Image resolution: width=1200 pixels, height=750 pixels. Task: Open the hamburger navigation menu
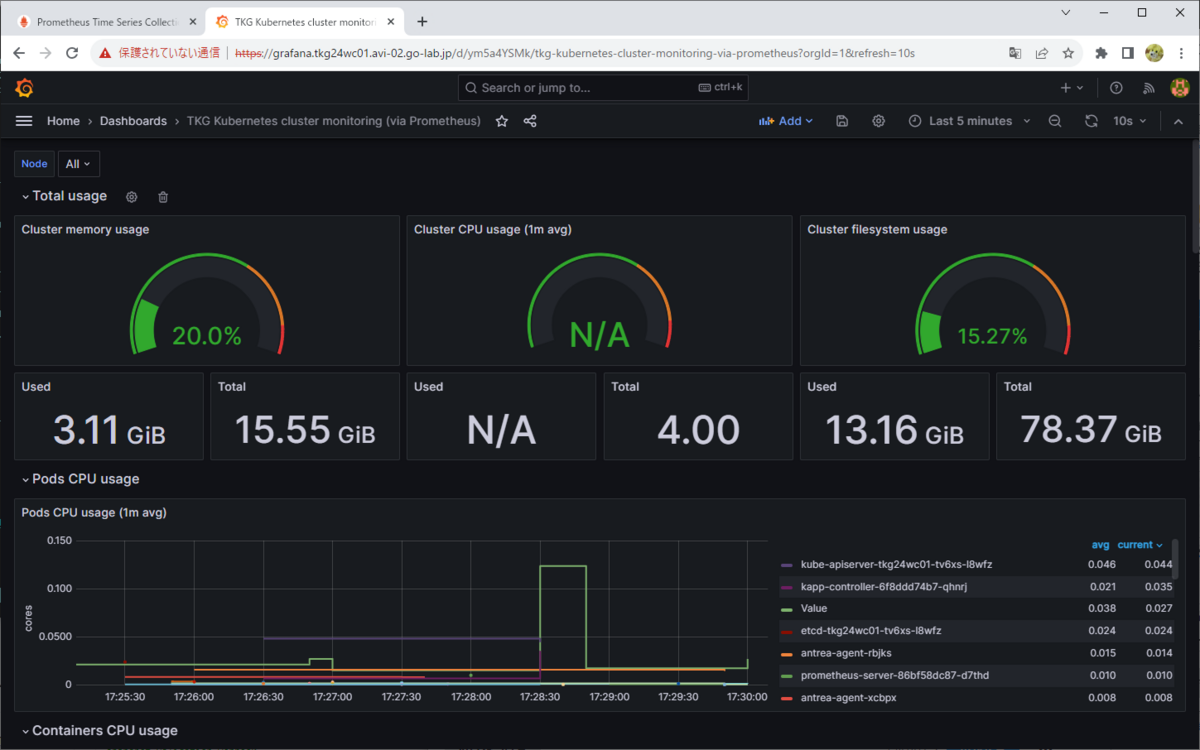coord(24,121)
